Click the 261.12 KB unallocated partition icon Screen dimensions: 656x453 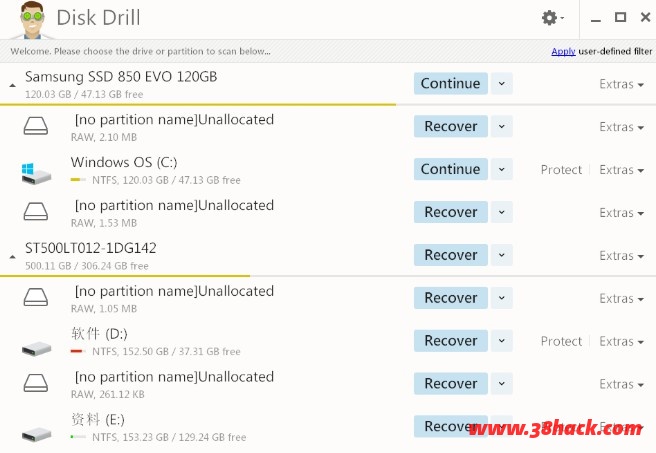(x=36, y=383)
